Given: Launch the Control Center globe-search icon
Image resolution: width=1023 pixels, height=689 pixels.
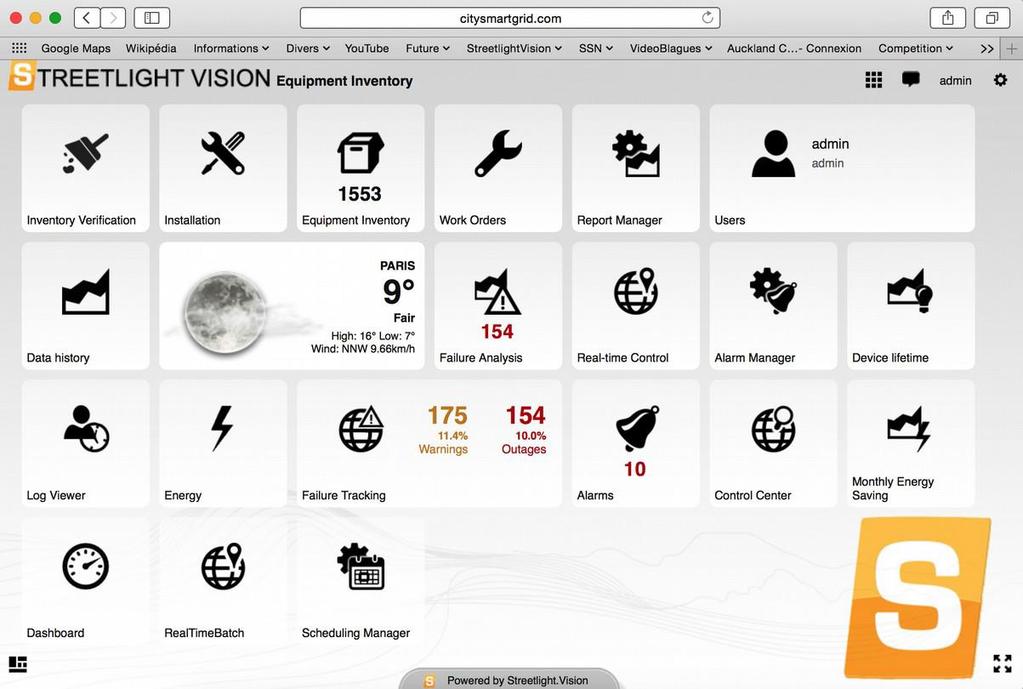Looking at the screenshot, I should tap(773, 429).
